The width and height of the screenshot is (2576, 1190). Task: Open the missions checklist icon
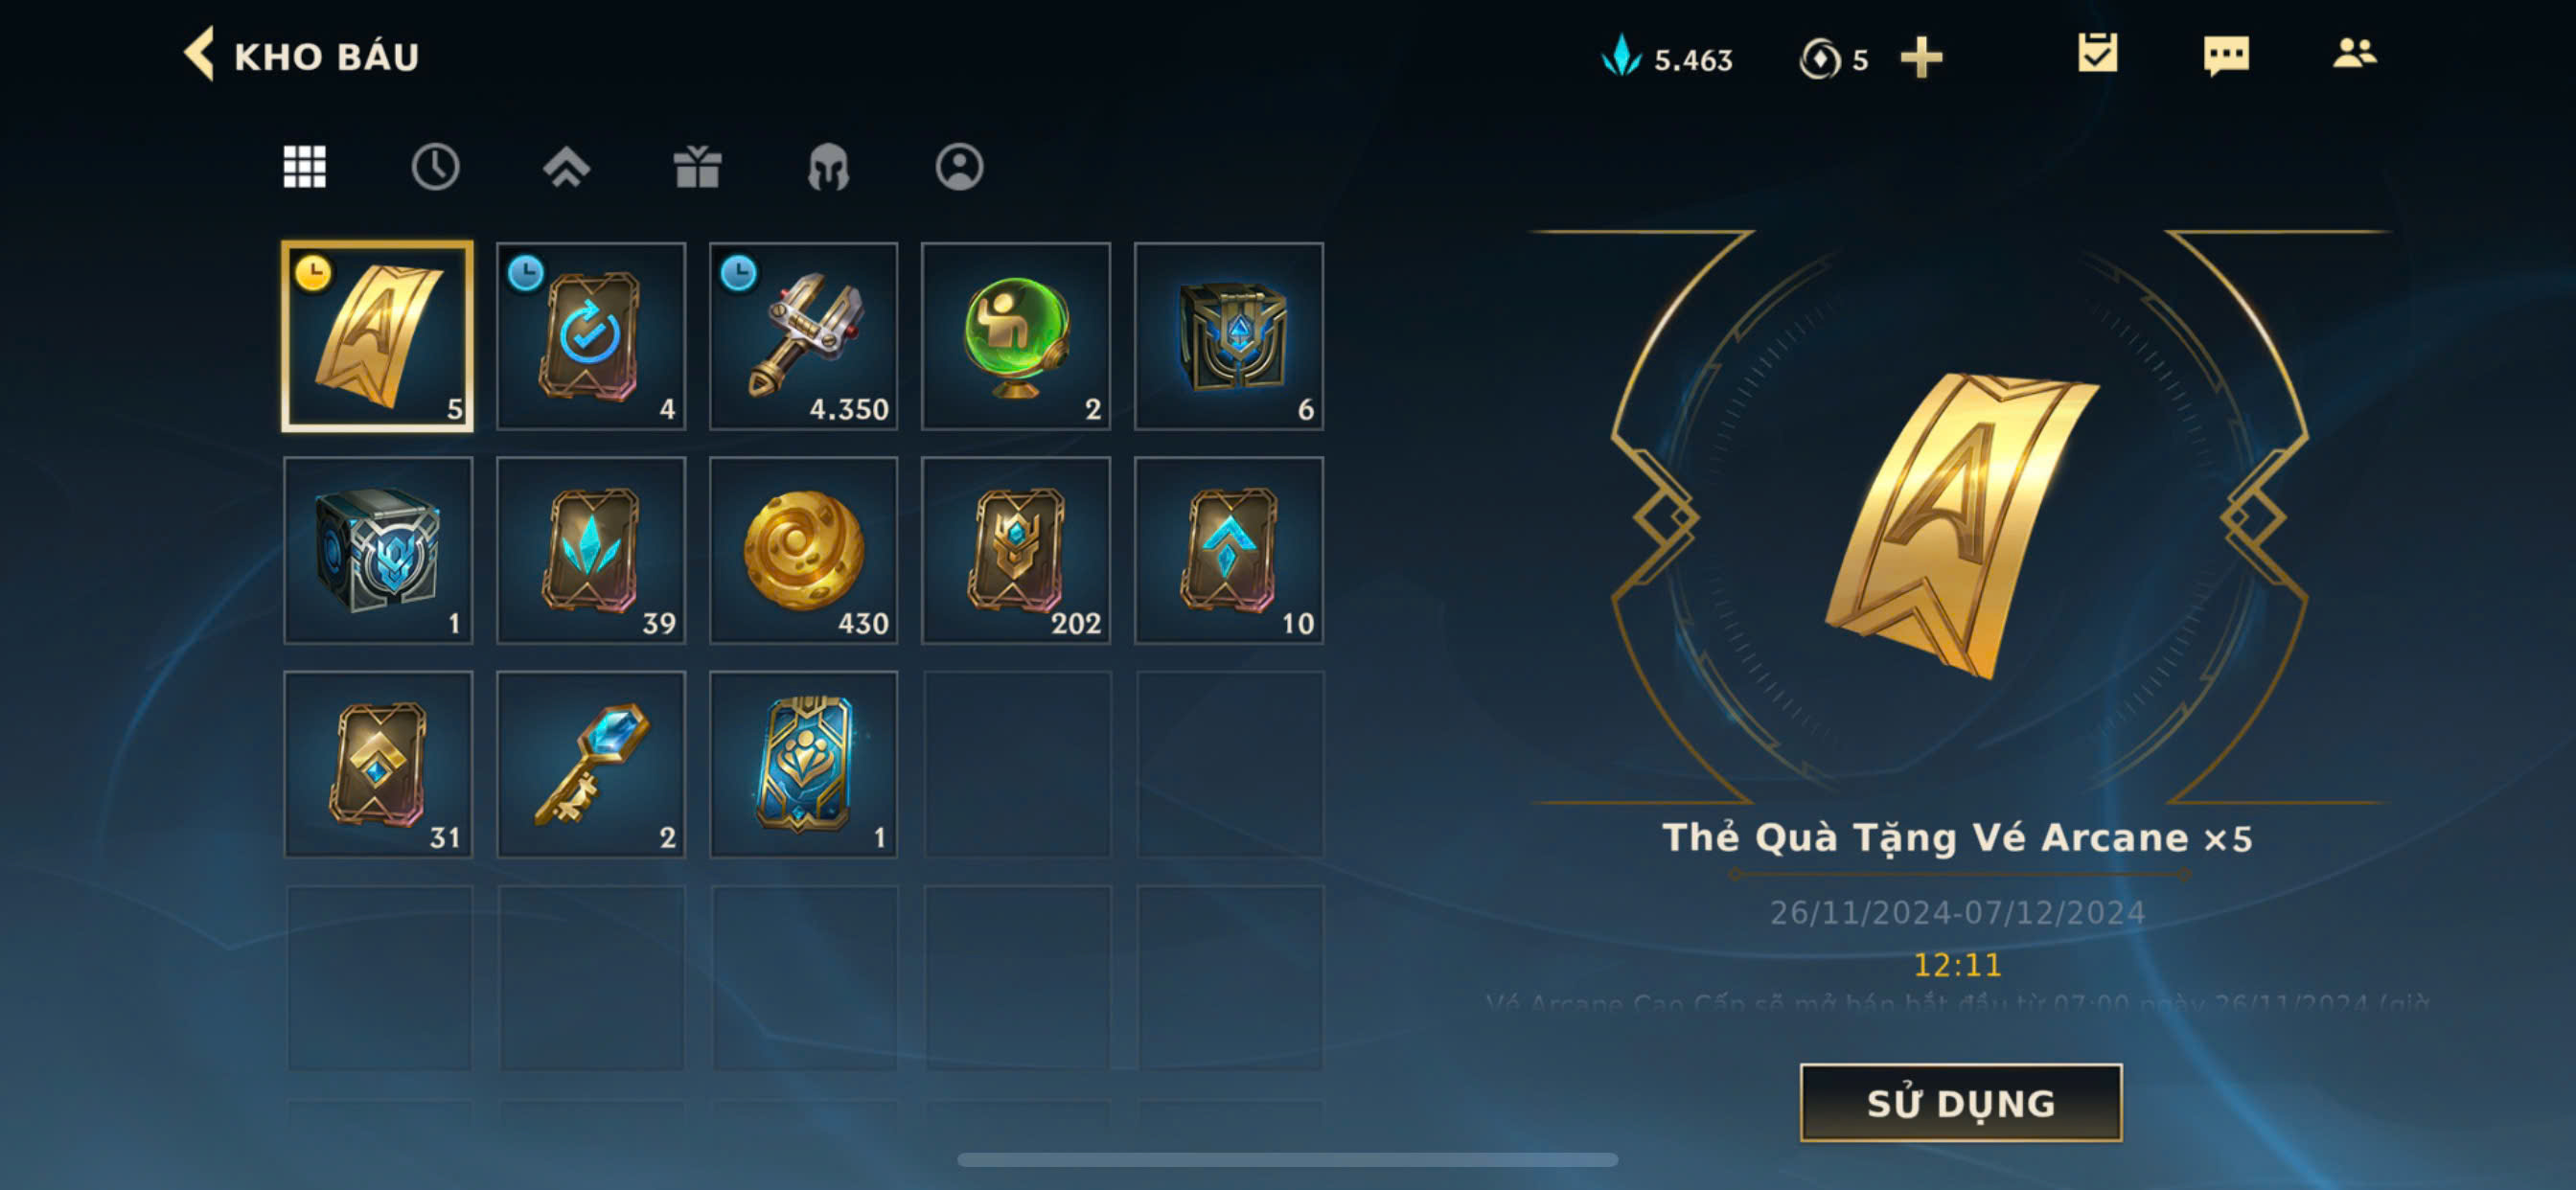[x=2097, y=53]
